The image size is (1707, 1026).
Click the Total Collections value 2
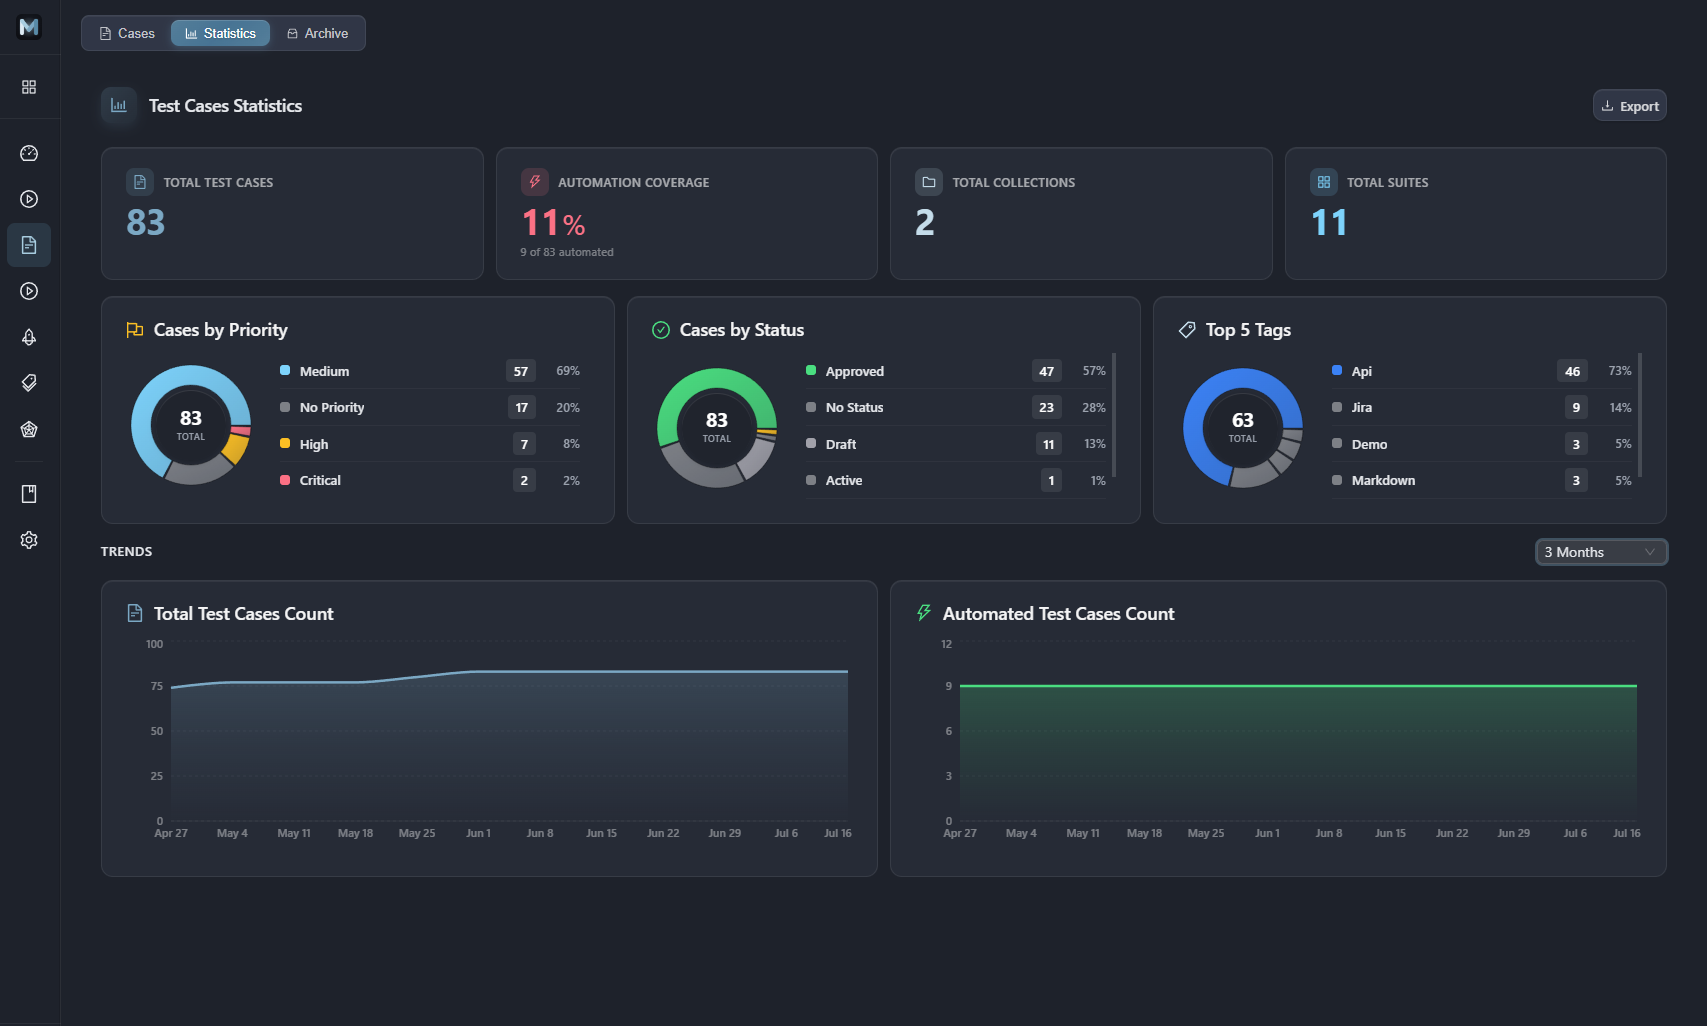point(925,222)
